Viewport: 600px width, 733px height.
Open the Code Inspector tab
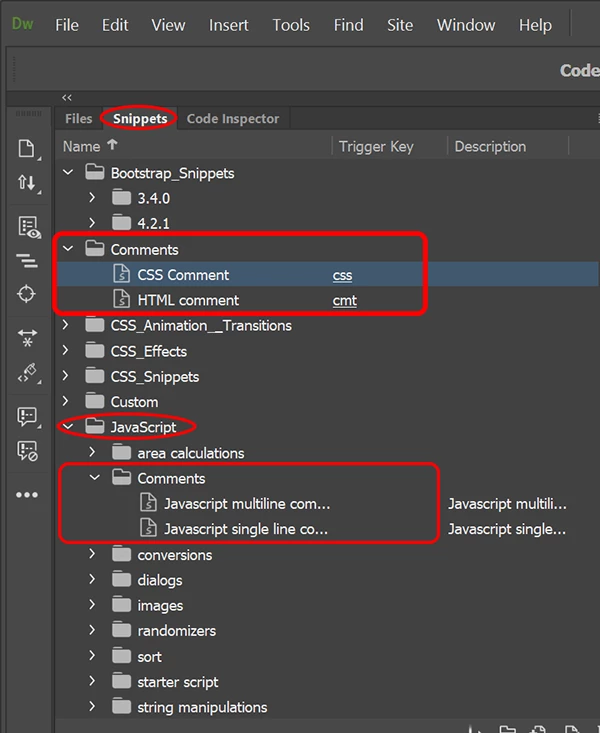tap(233, 119)
